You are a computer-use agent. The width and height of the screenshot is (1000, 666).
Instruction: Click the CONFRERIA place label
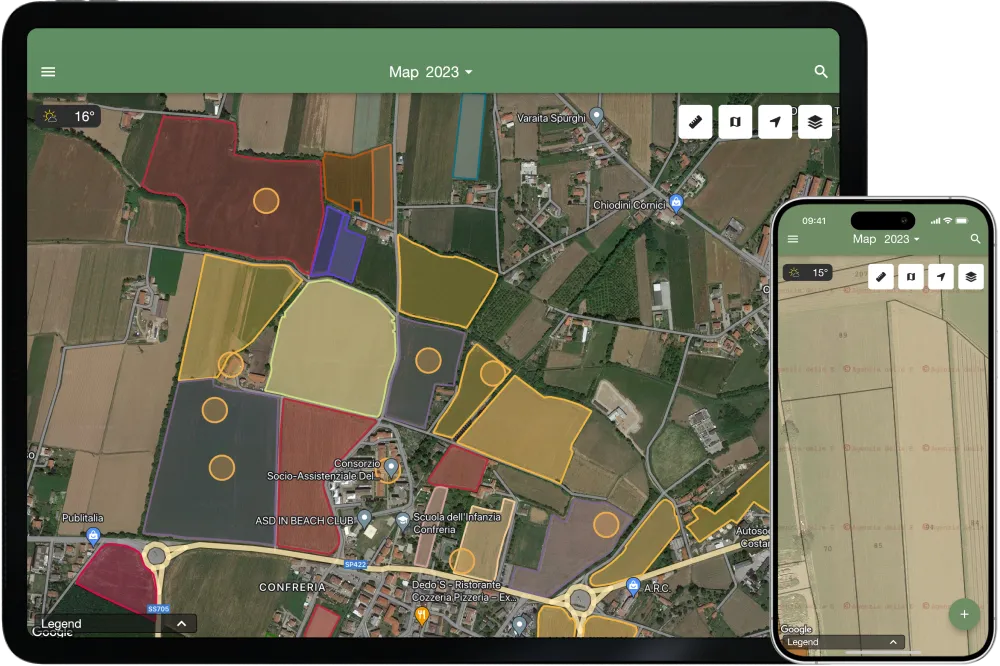(x=292, y=587)
